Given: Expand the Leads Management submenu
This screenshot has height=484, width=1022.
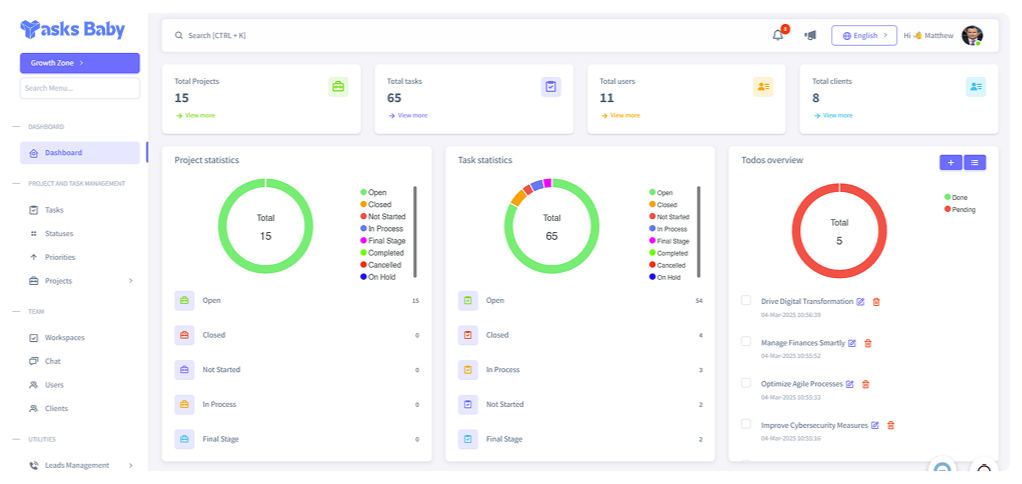Looking at the screenshot, I should (x=130, y=465).
